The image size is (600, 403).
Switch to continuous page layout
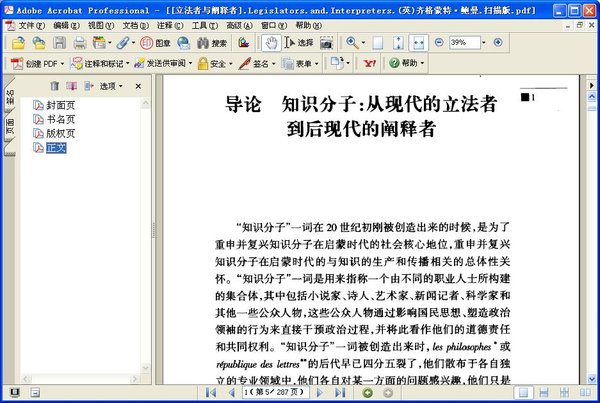click(543, 393)
